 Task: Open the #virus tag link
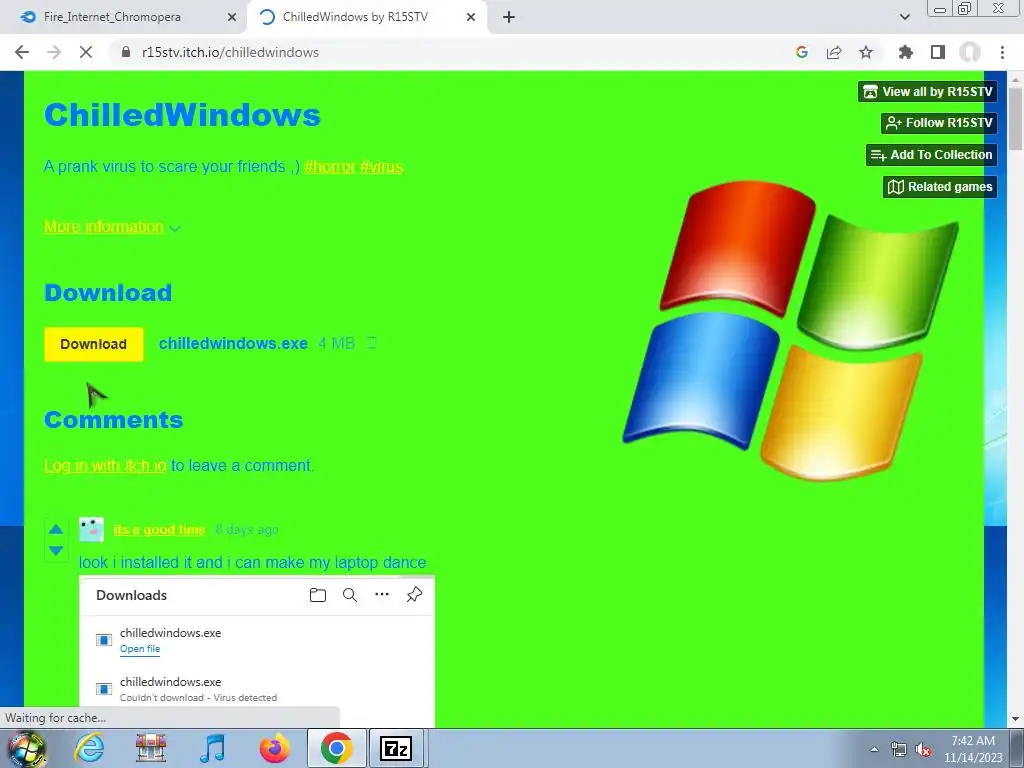pos(381,167)
